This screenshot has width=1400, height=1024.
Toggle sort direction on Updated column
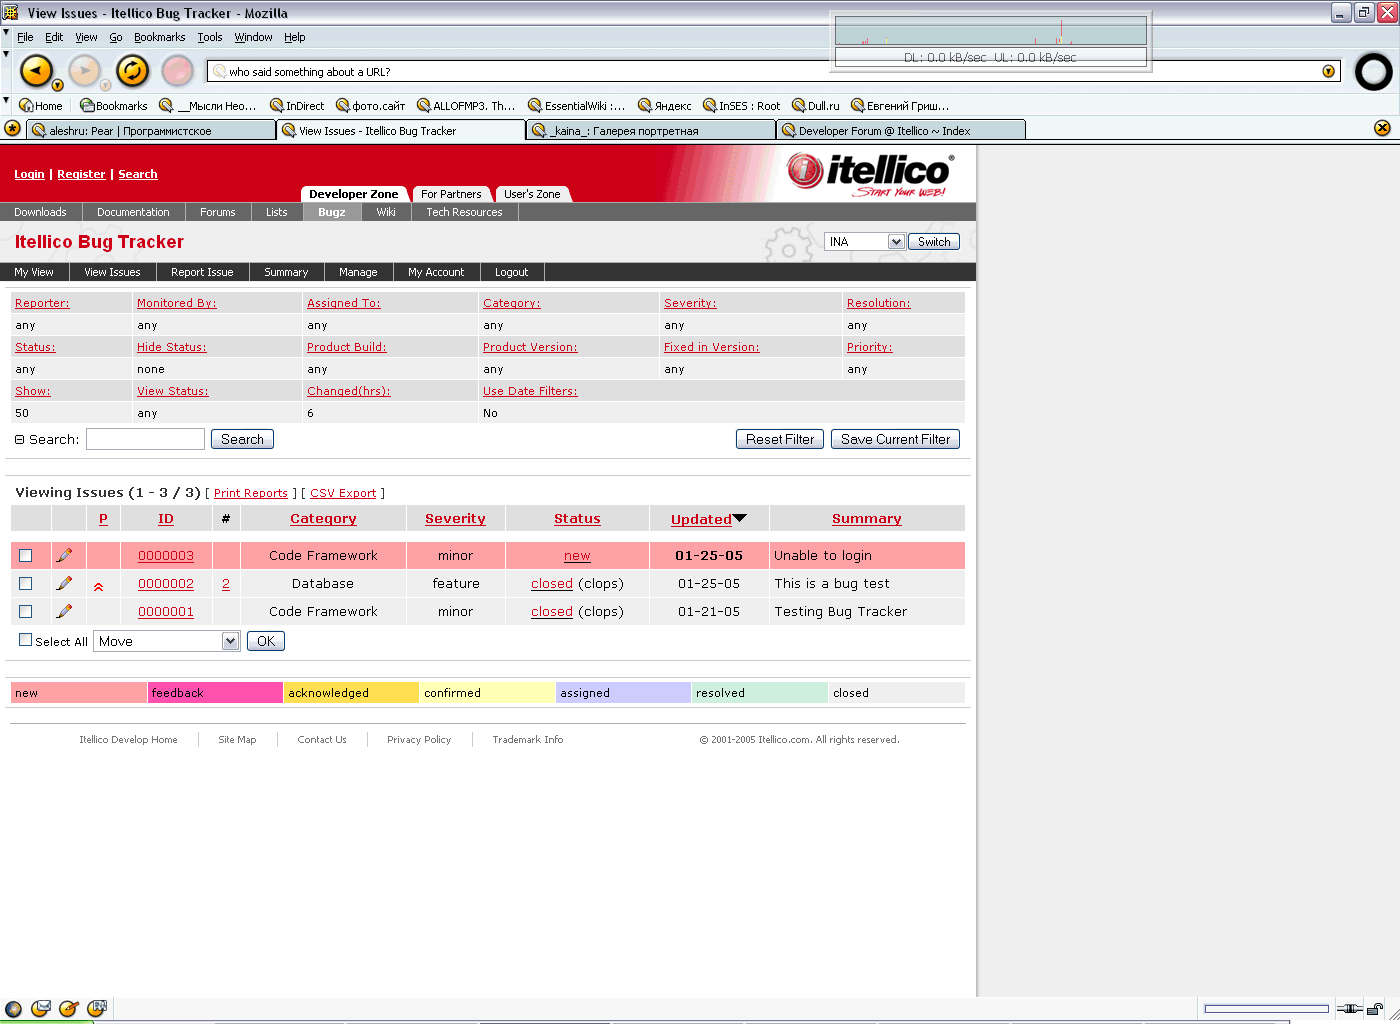click(x=740, y=518)
